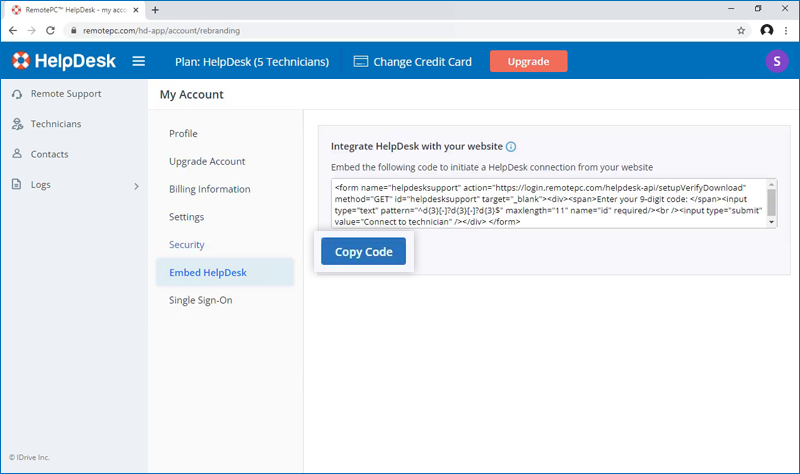800x474 pixels.
Task: Click the code box scroll up arrow
Action: point(771,185)
